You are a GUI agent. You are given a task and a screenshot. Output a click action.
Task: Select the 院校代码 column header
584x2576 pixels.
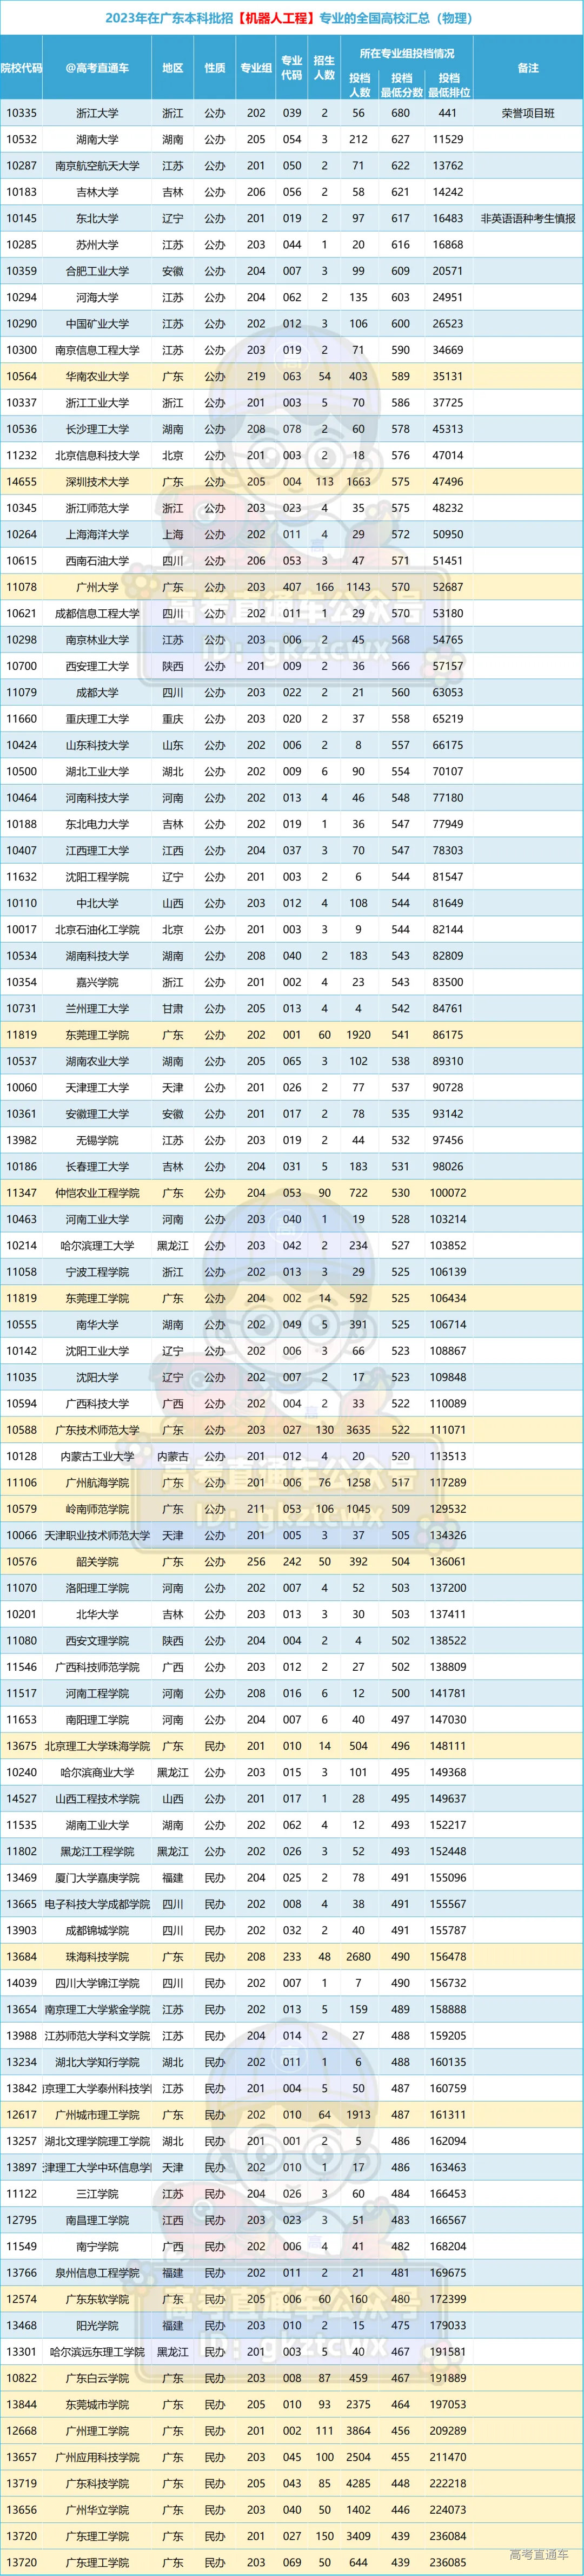click(x=21, y=68)
